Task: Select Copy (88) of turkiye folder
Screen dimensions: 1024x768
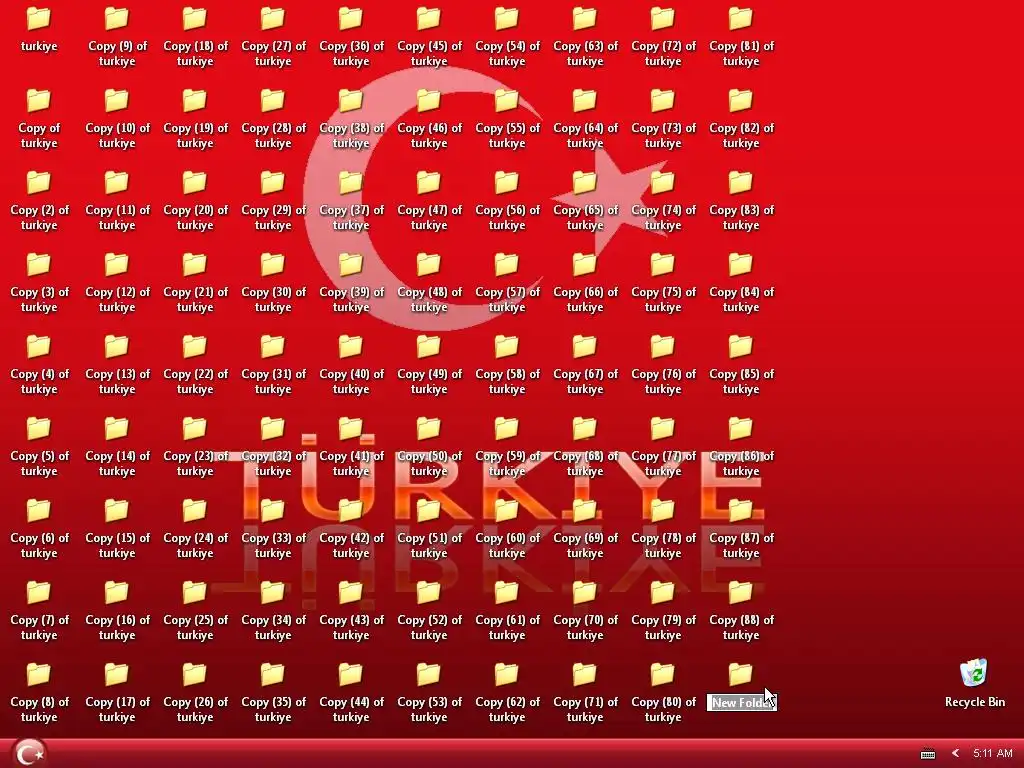Action: 741,592
